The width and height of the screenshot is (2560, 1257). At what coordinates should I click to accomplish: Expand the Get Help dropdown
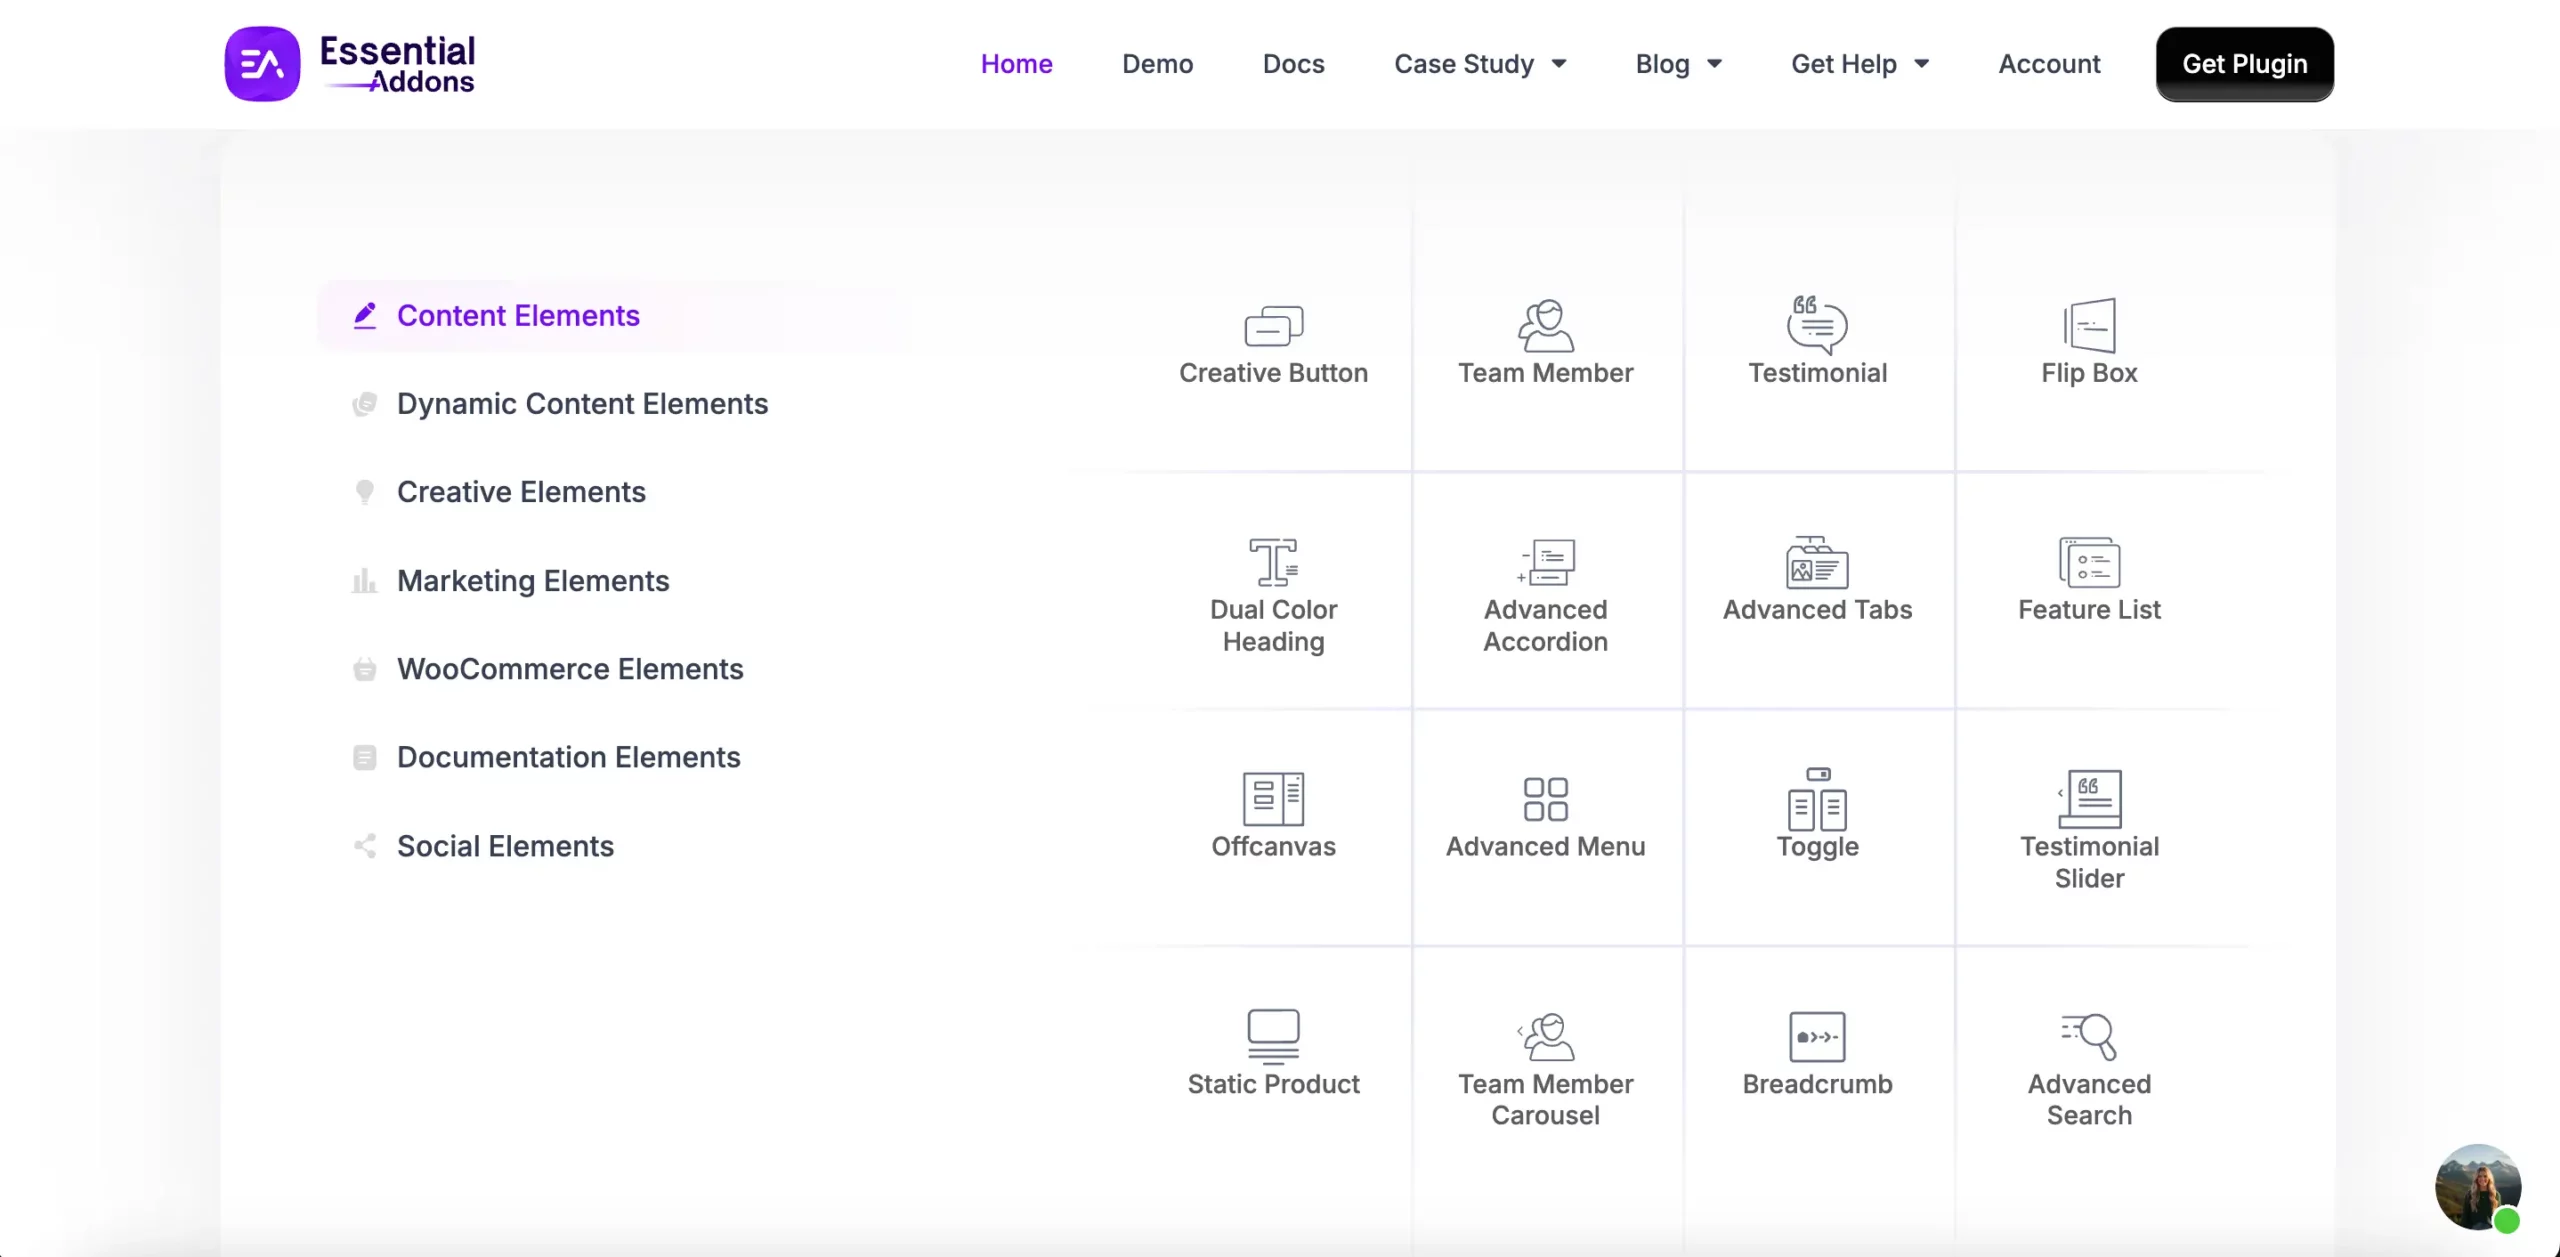[1859, 63]
